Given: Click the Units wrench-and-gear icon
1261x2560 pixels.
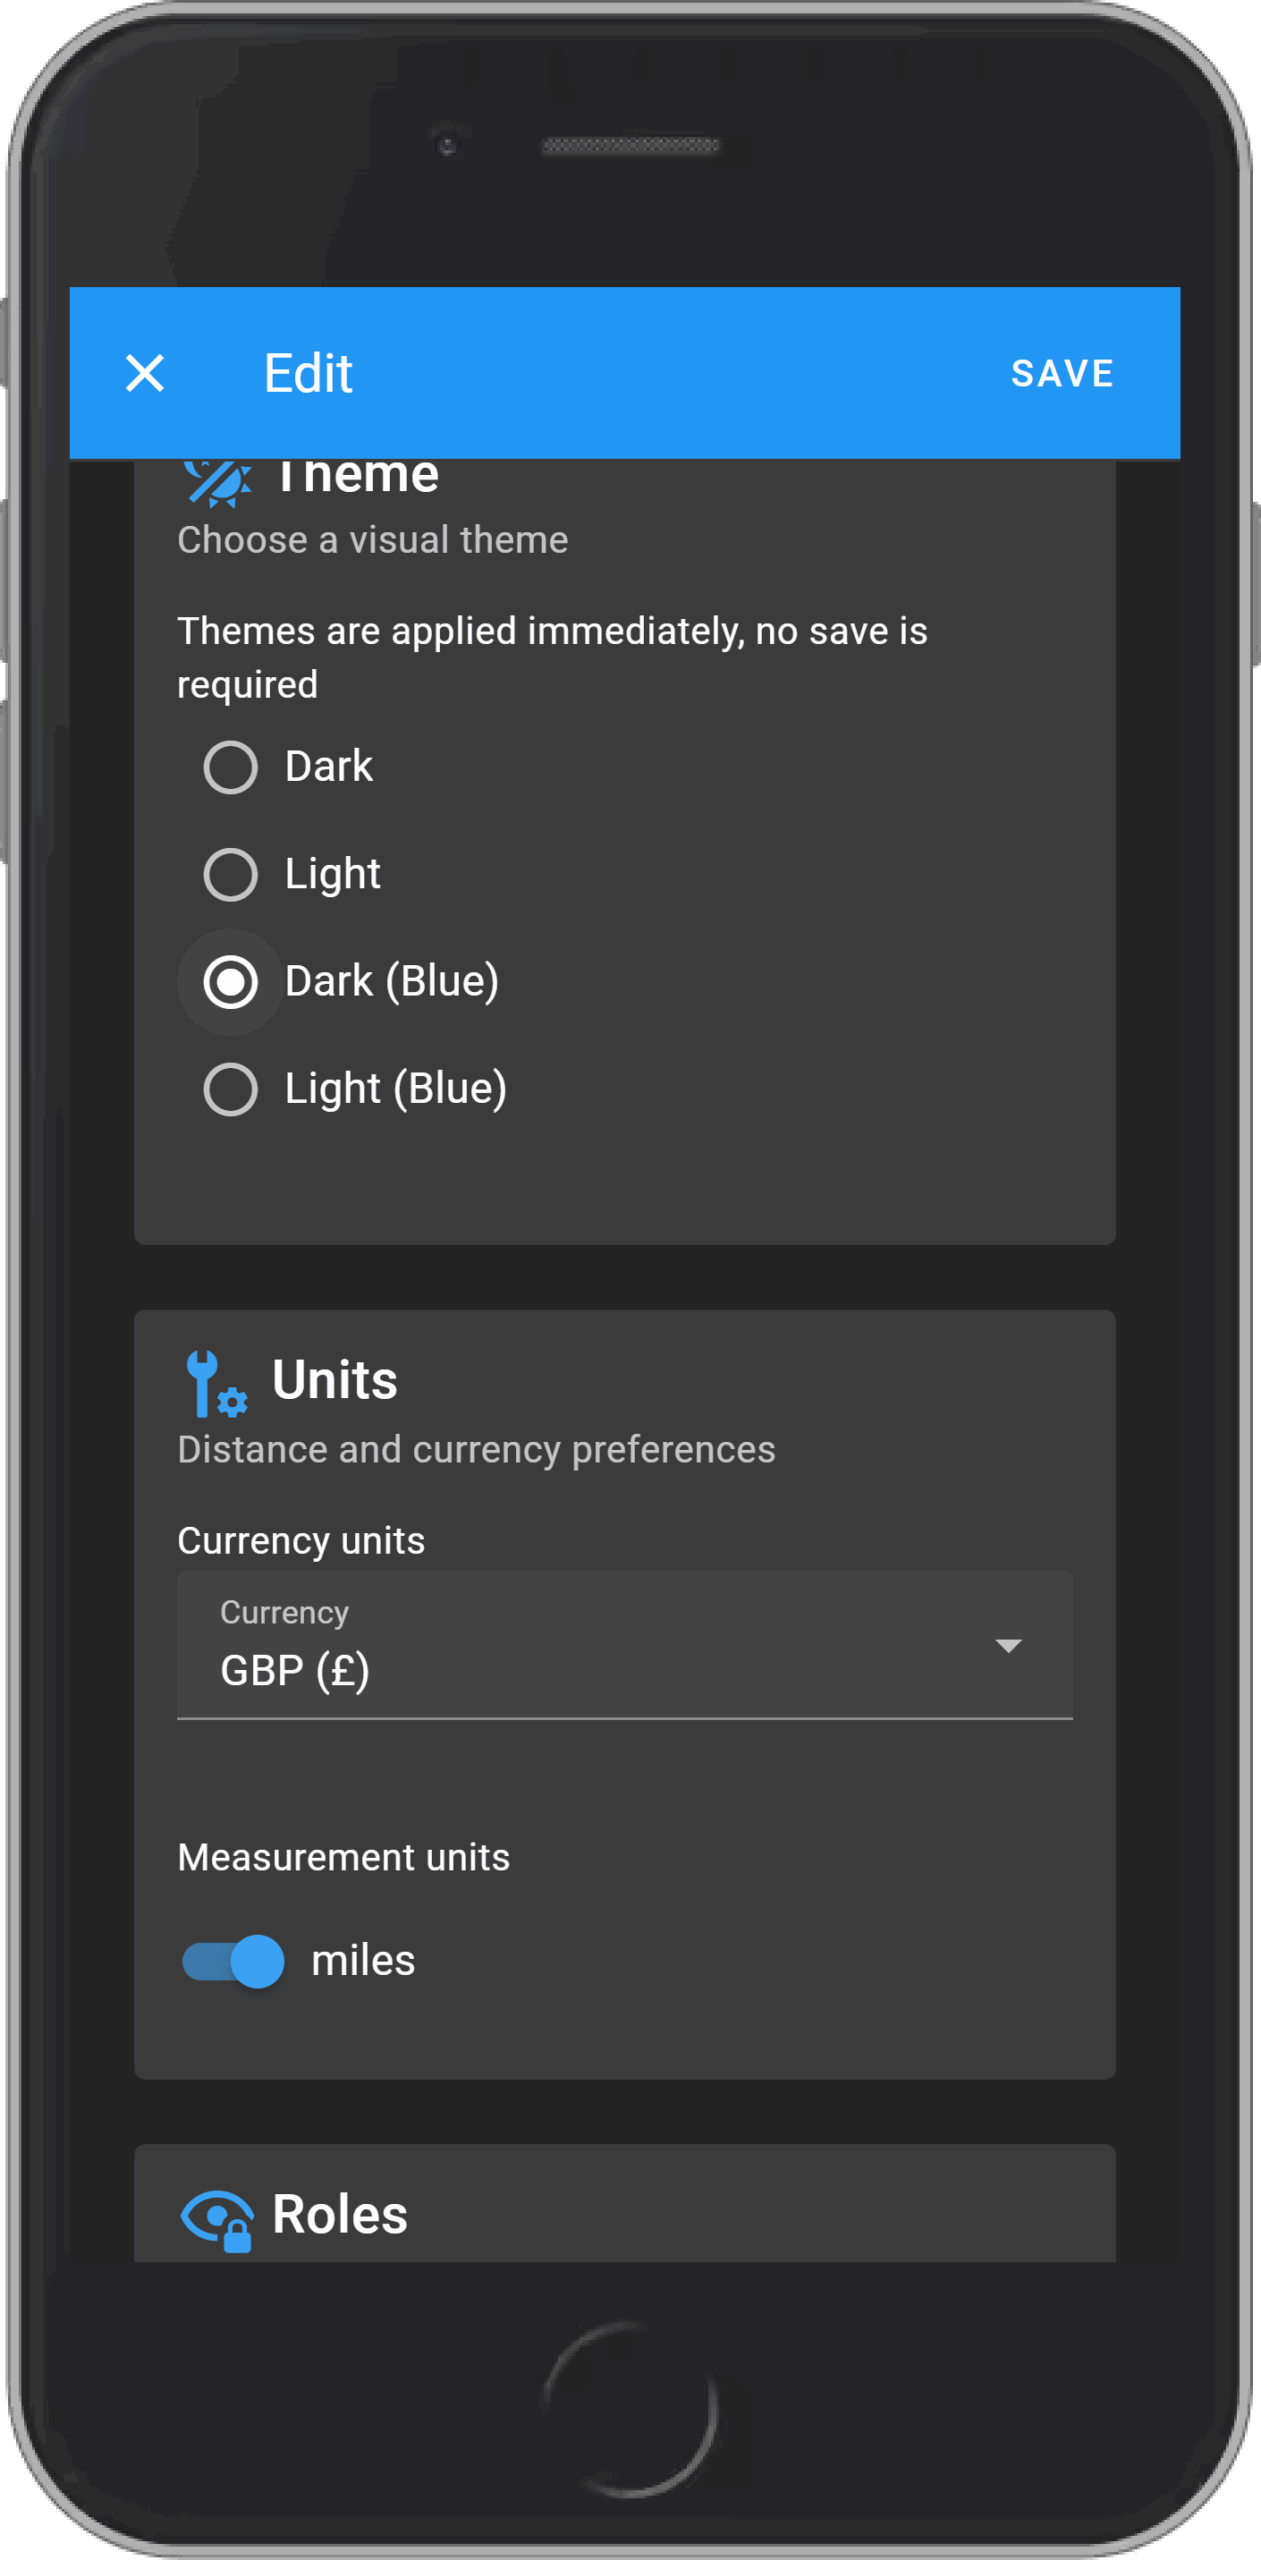Looking at the screenshot, I should click(215, 1383).
